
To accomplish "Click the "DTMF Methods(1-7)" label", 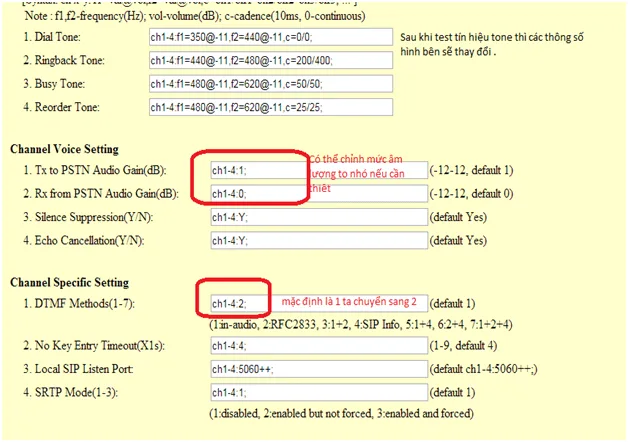I will pos(84,304).
